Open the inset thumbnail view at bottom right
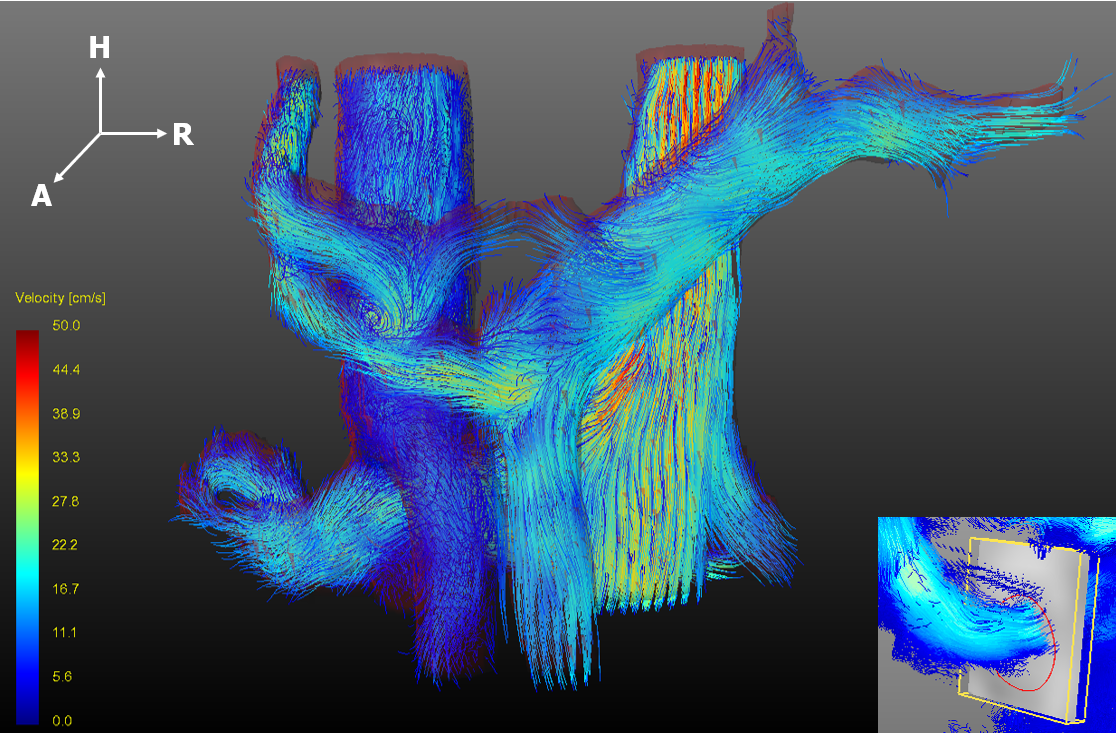The image size is (1116, 733). pyautogui.click(x=996, y=625)
